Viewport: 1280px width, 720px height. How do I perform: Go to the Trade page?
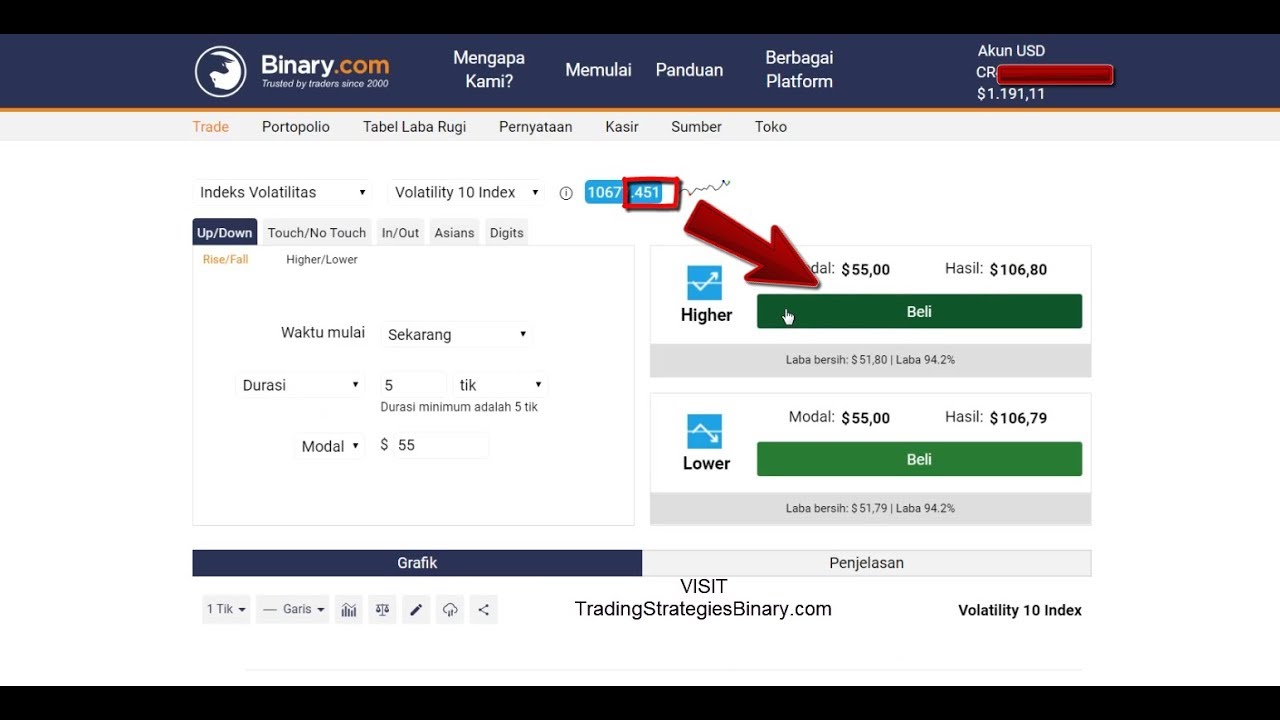(x=210, y=127)
